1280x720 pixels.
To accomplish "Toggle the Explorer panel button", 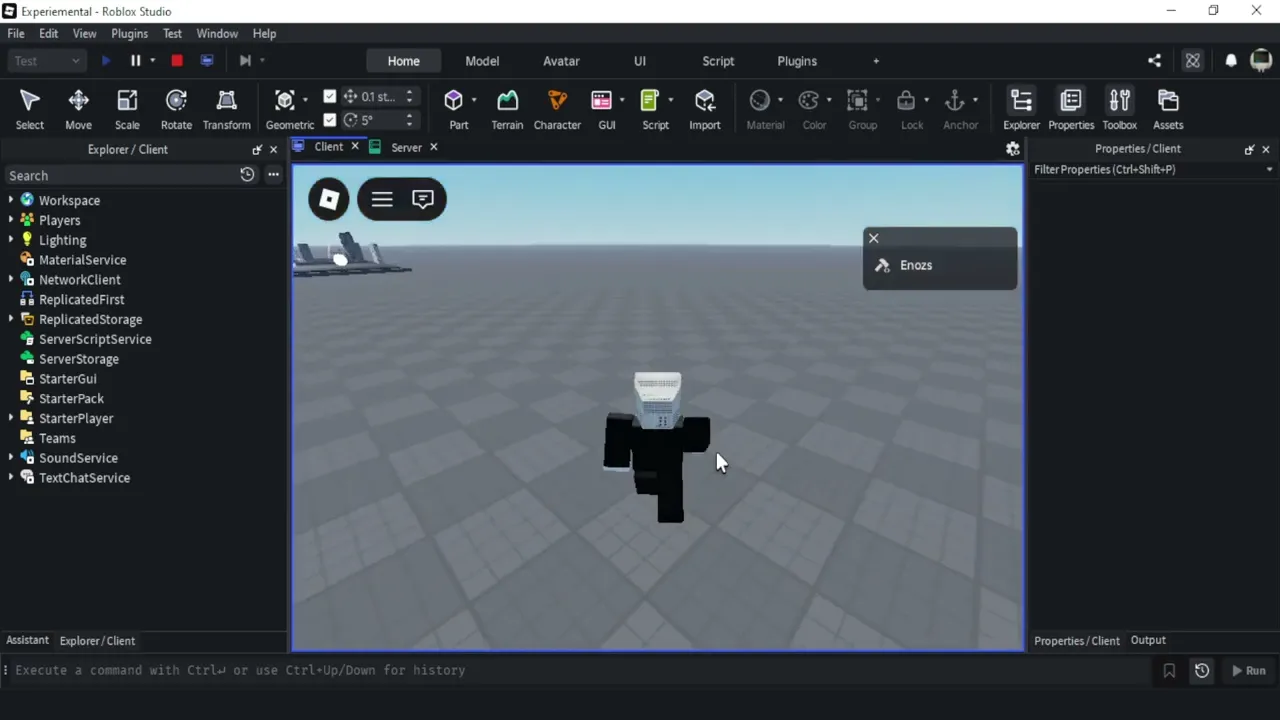I will pos(1021,109).
